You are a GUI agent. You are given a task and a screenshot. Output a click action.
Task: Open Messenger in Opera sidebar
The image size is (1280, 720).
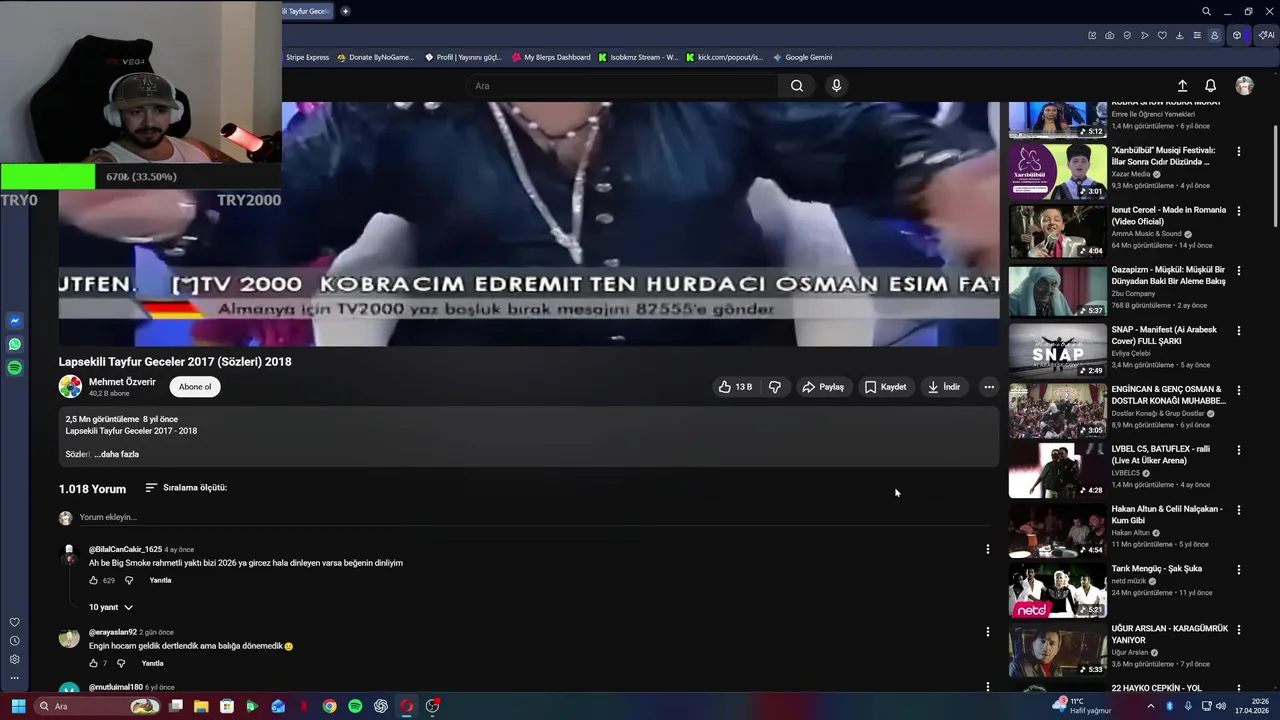(x=14, y=321)
